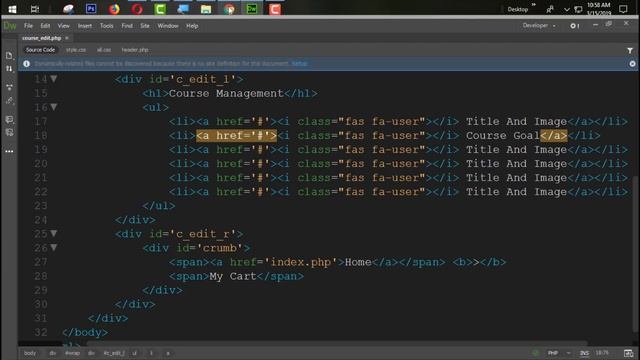Select the ul tag in tag selector
The image size is (640, 360).
[x=134, y=353]
